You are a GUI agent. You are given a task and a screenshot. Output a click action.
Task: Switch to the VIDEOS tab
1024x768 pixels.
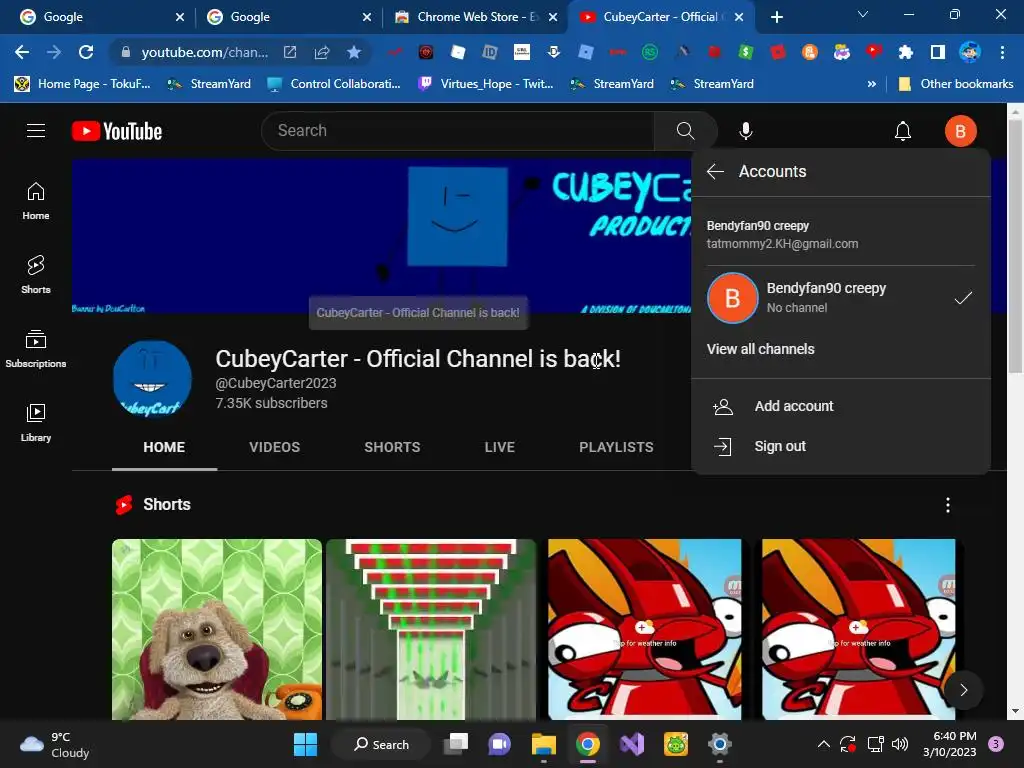(x=274, y=447)
